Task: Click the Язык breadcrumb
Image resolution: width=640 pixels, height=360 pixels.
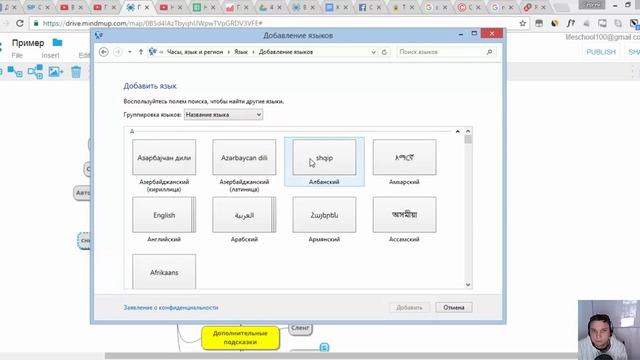Action: (241, 52)
